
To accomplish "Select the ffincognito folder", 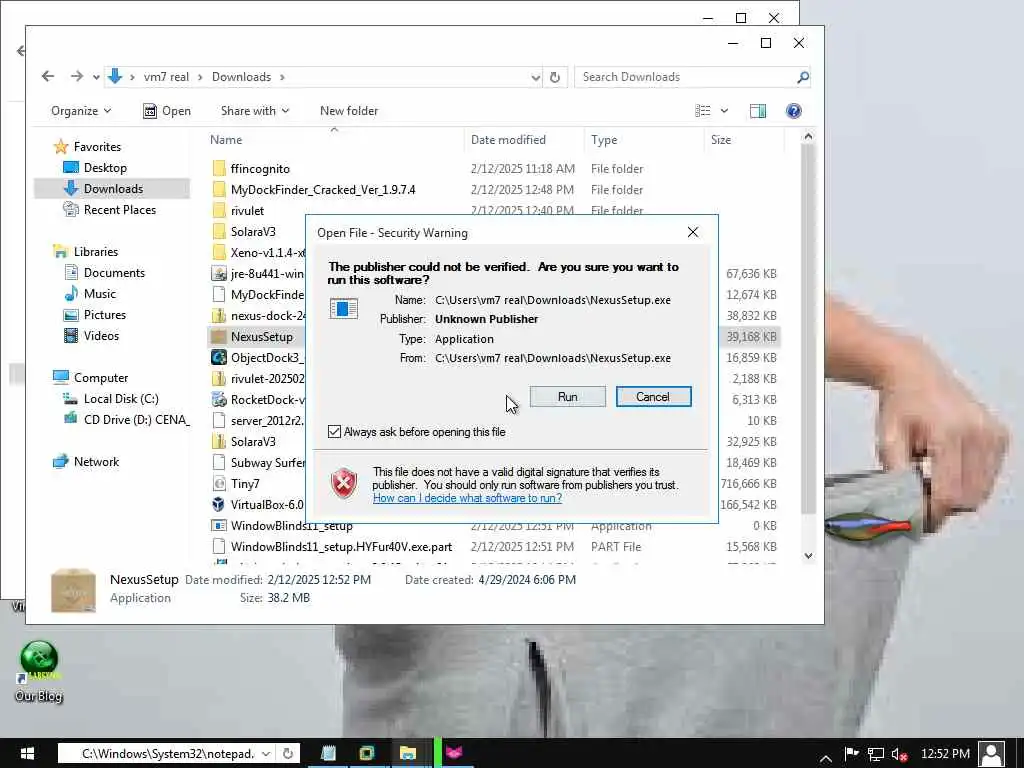I will [x=260, y=168].
